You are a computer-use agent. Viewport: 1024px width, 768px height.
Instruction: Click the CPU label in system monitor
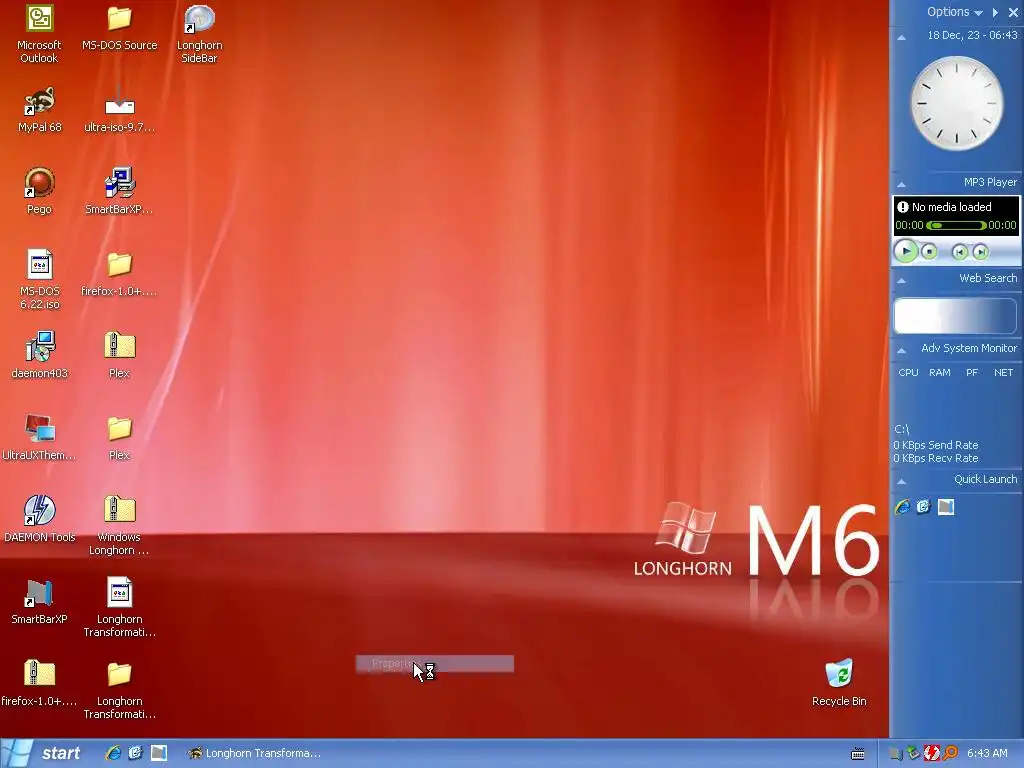click(908, 372)
